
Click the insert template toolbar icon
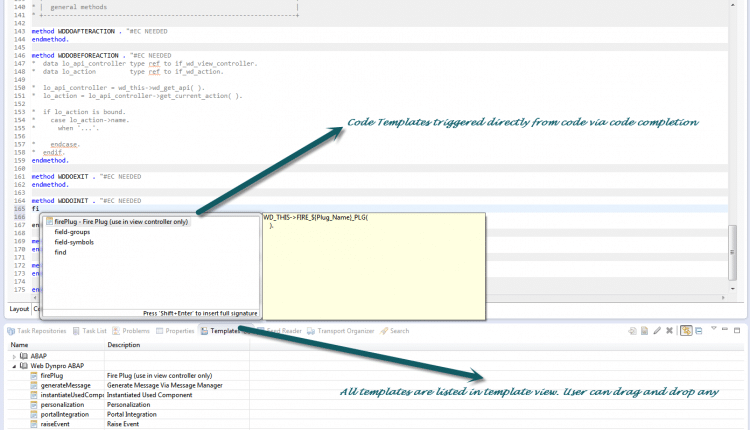[x=632, y=331]
